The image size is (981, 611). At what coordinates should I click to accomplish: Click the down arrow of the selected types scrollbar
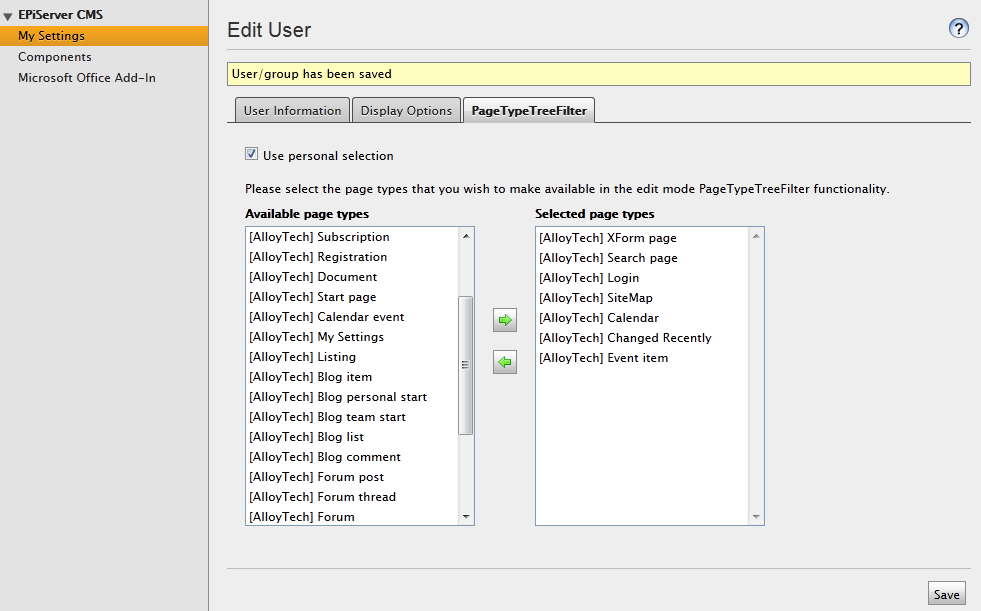click(x=756, y=517)
